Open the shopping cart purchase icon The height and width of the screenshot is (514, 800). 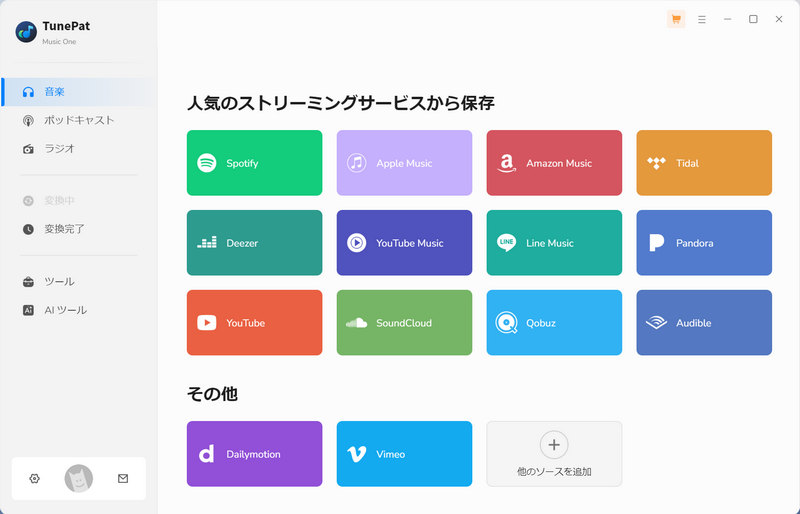(x=676, y=19)
